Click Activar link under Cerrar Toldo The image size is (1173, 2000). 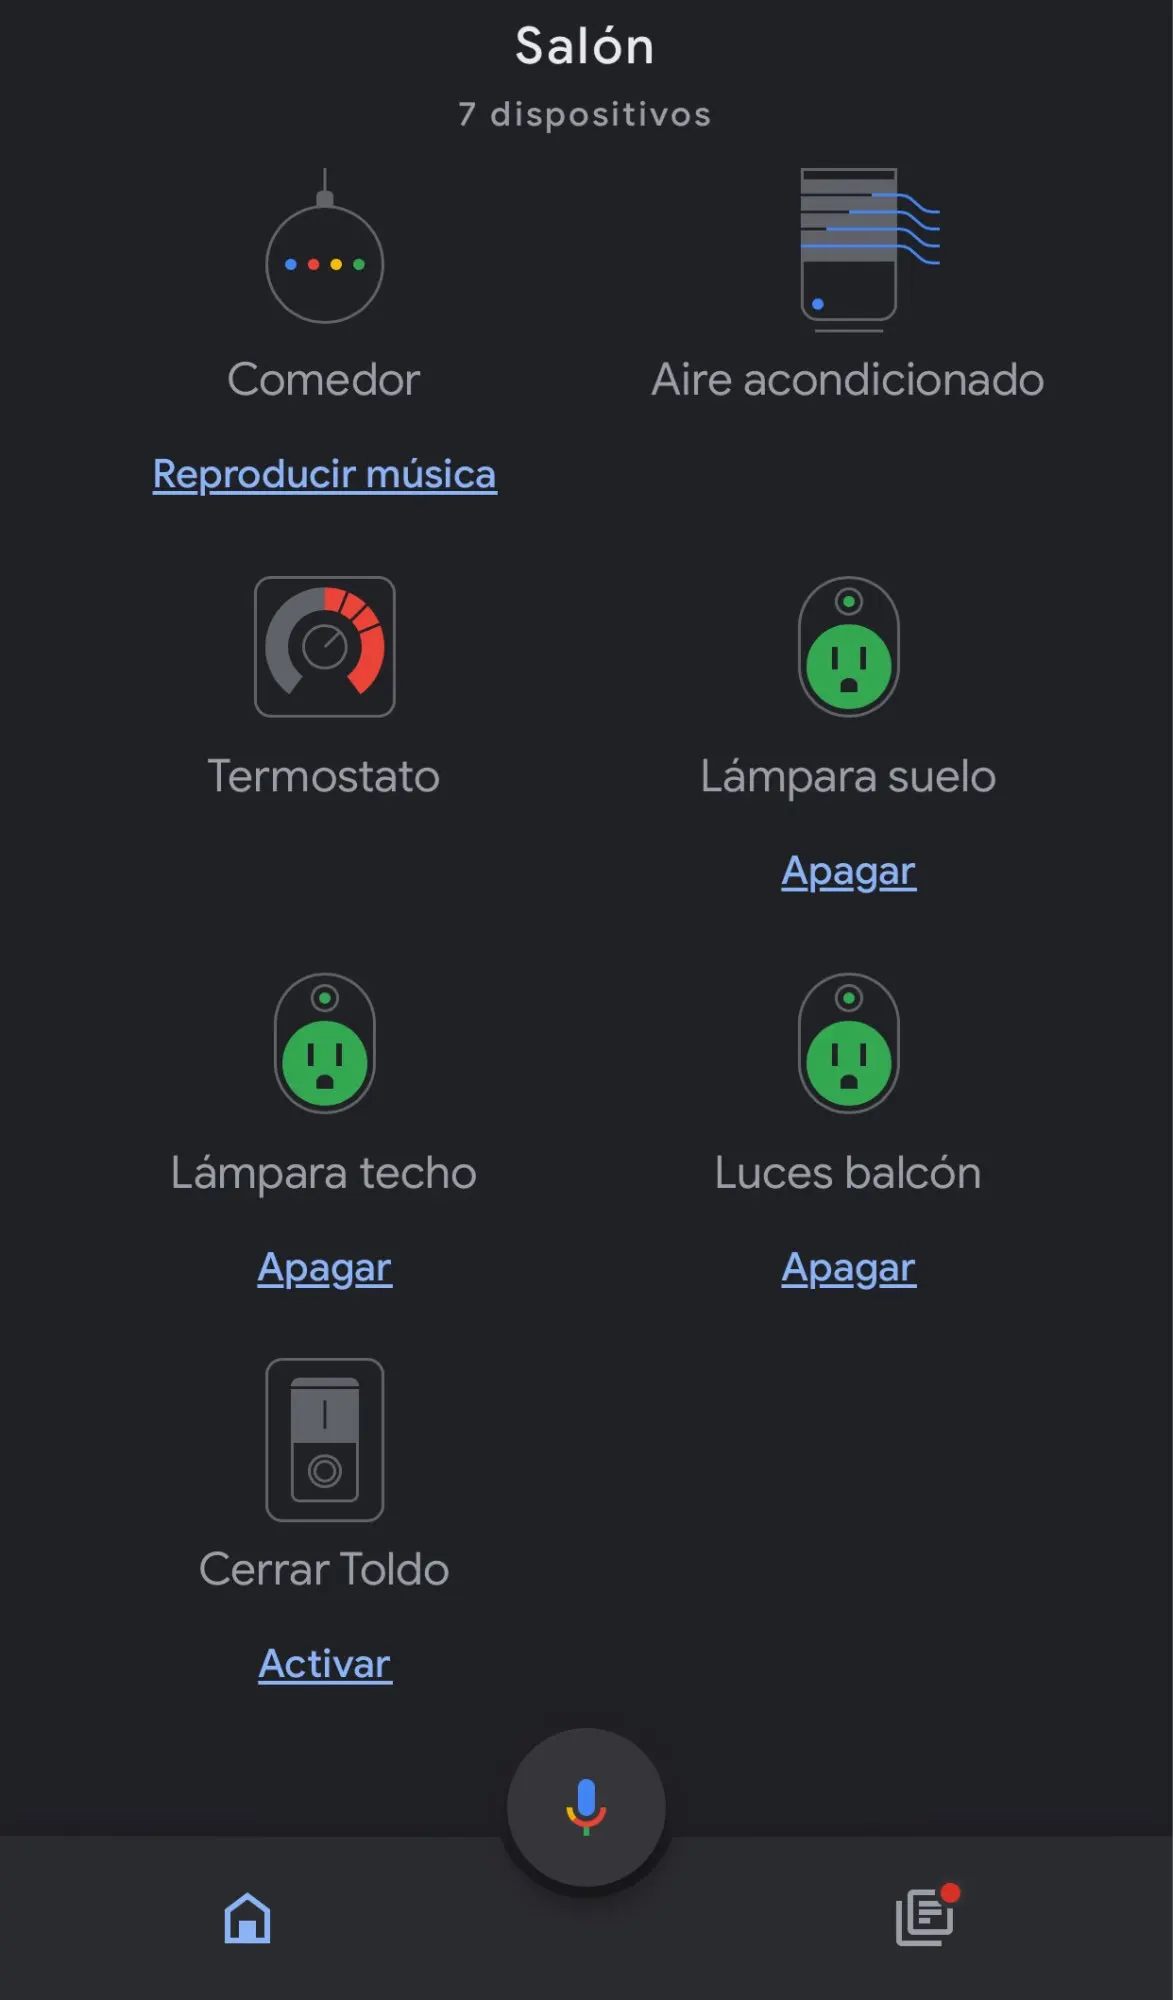[x=324, y=1664]
